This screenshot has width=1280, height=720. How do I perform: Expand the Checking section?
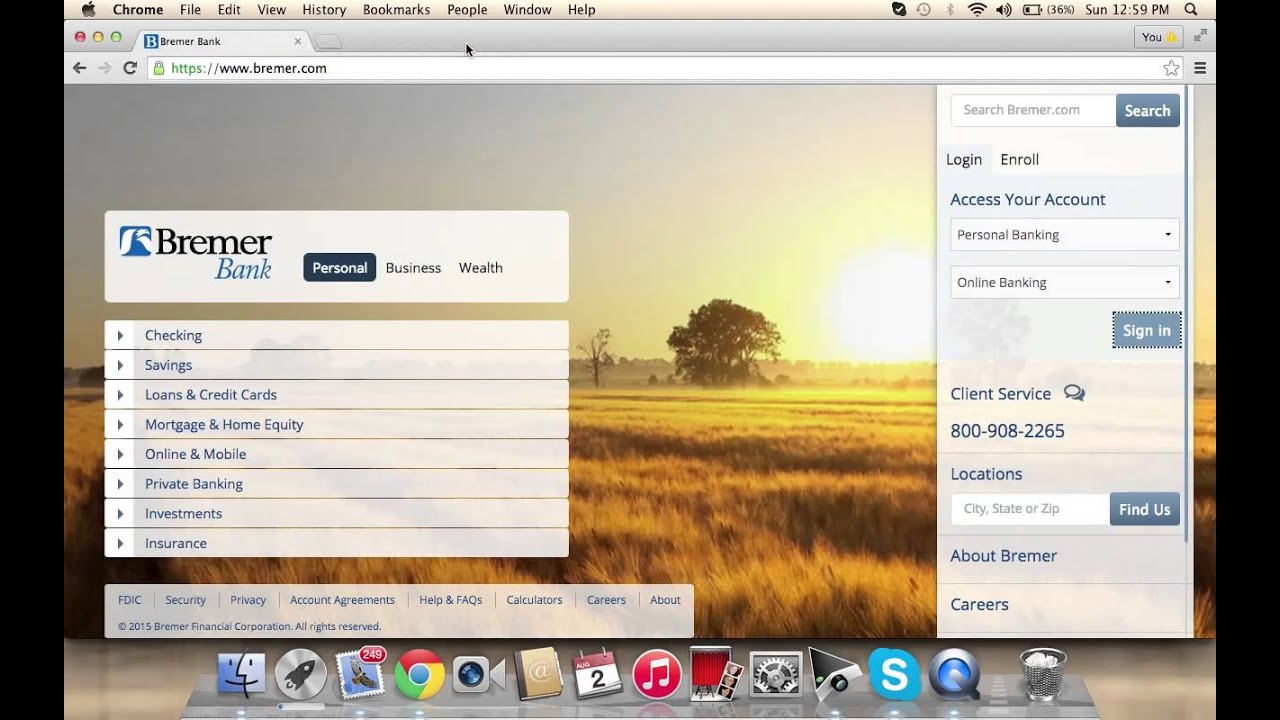(336, 335)
